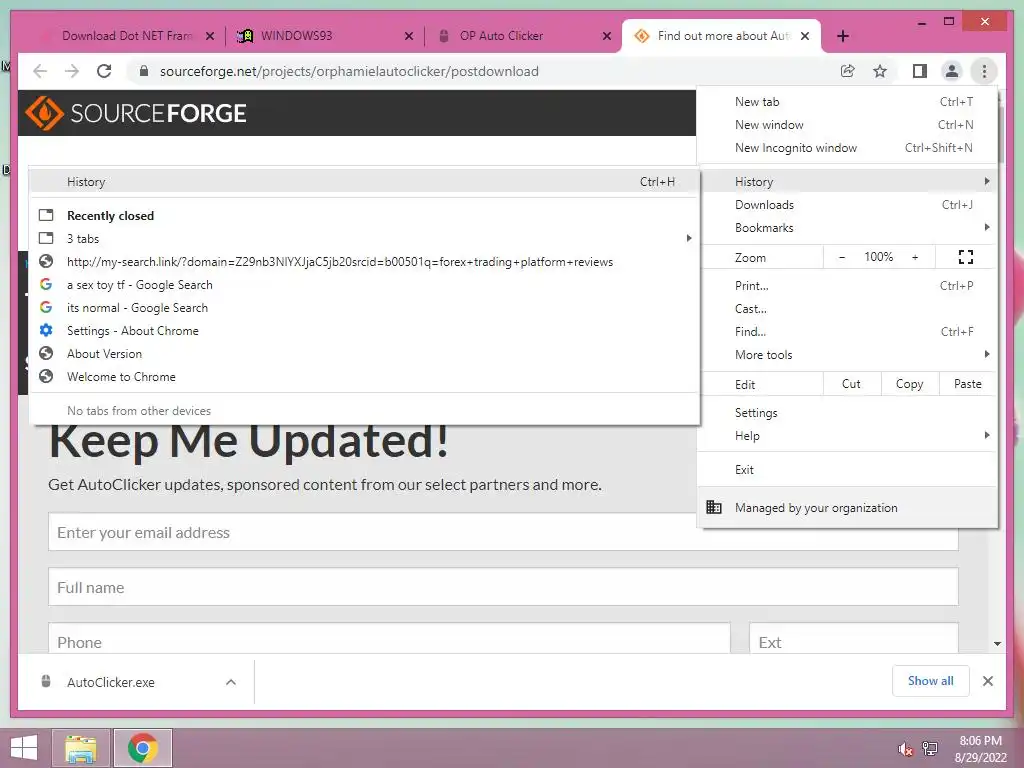Screen dimensions: 1024x768
Task: Reload the current page
Action: pyautogui.click(x=104, y=71)
